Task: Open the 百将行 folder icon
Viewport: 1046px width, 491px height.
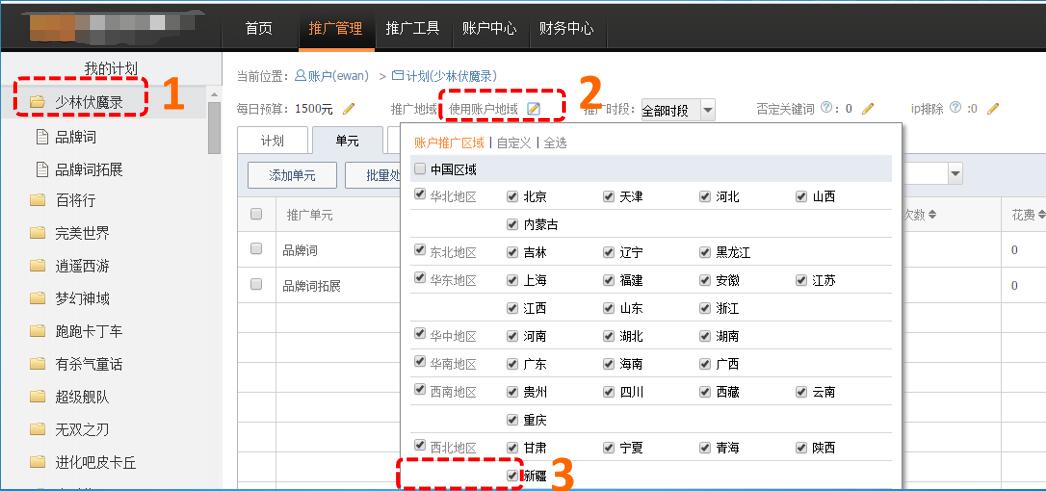Action: (x=37, y=200)
